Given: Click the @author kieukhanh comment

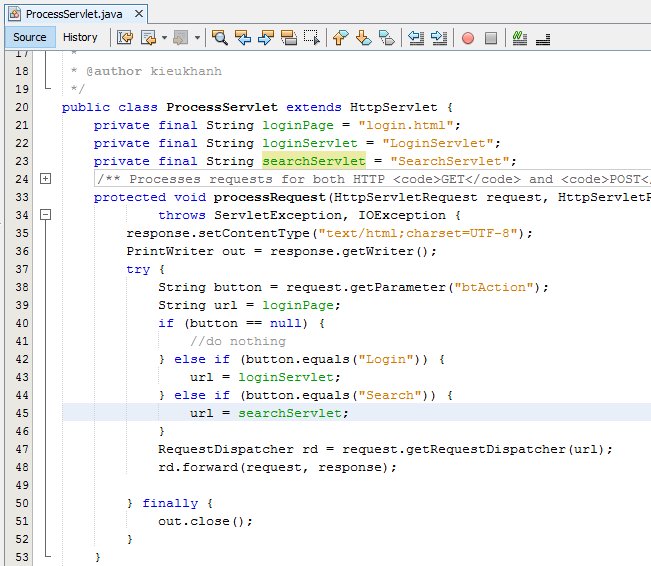Looking at the screenshot, I should click(154, 71).
